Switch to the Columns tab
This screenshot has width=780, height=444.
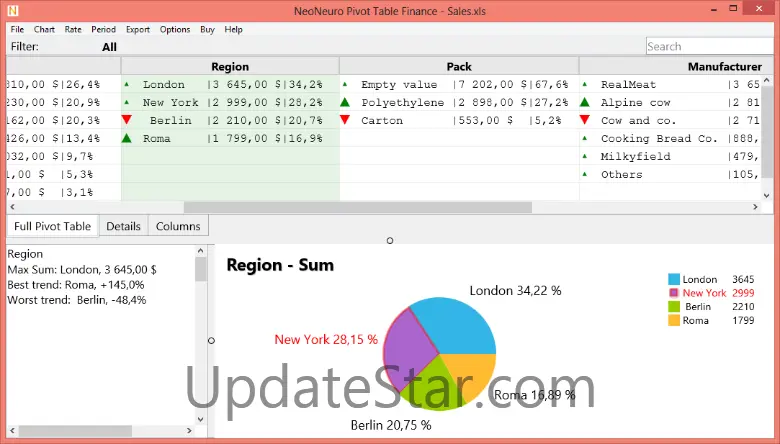pos(178,226)
